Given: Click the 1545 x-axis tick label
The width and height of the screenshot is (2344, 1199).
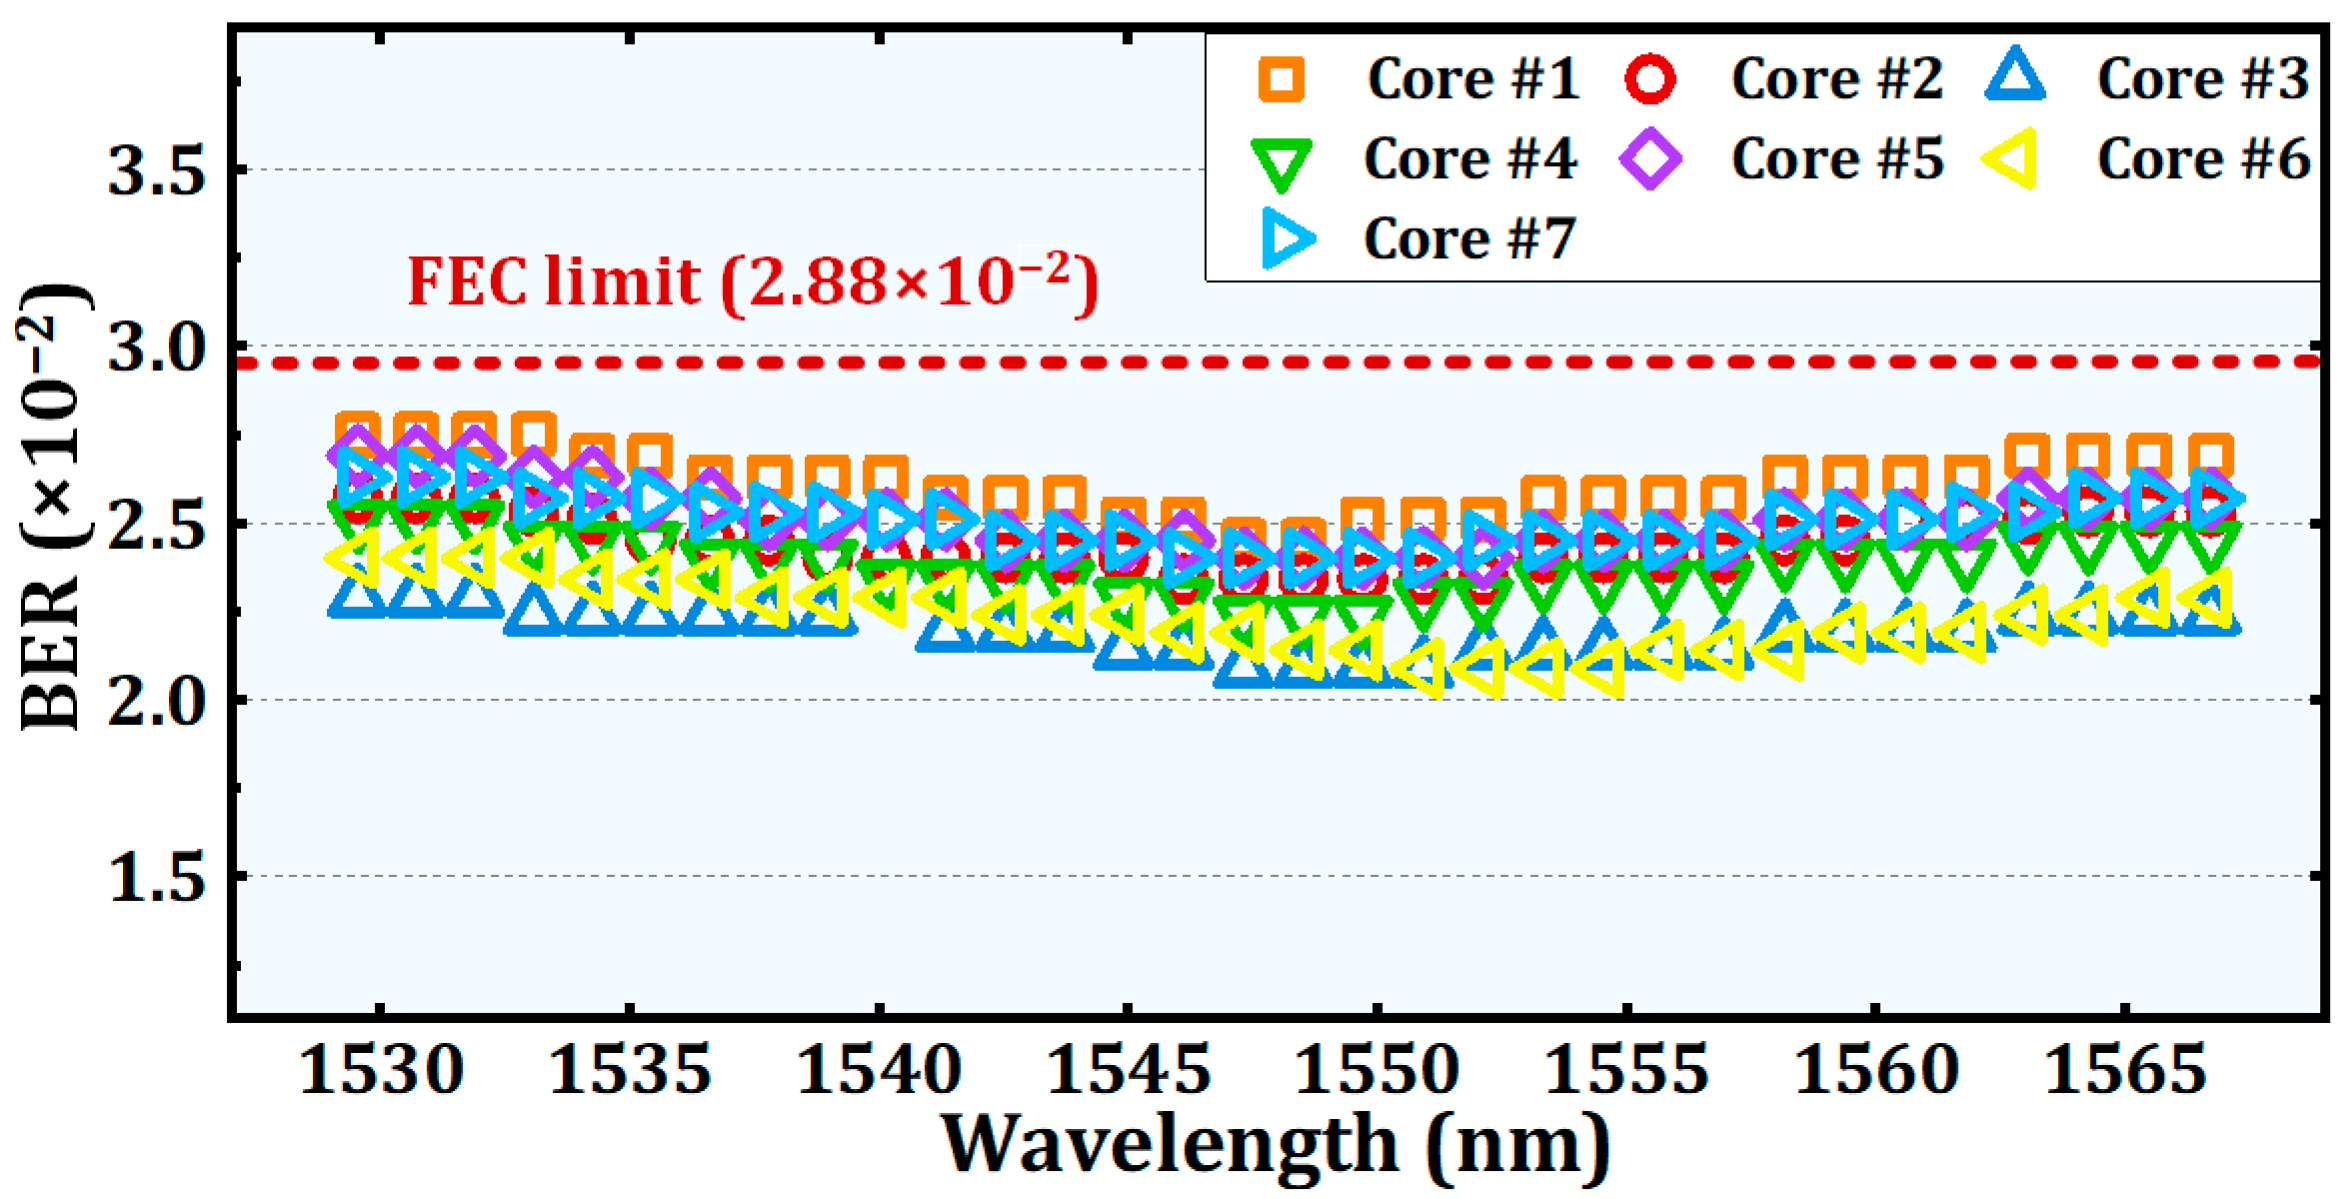Looking at the screenshot, I should coord(1128,1070).
